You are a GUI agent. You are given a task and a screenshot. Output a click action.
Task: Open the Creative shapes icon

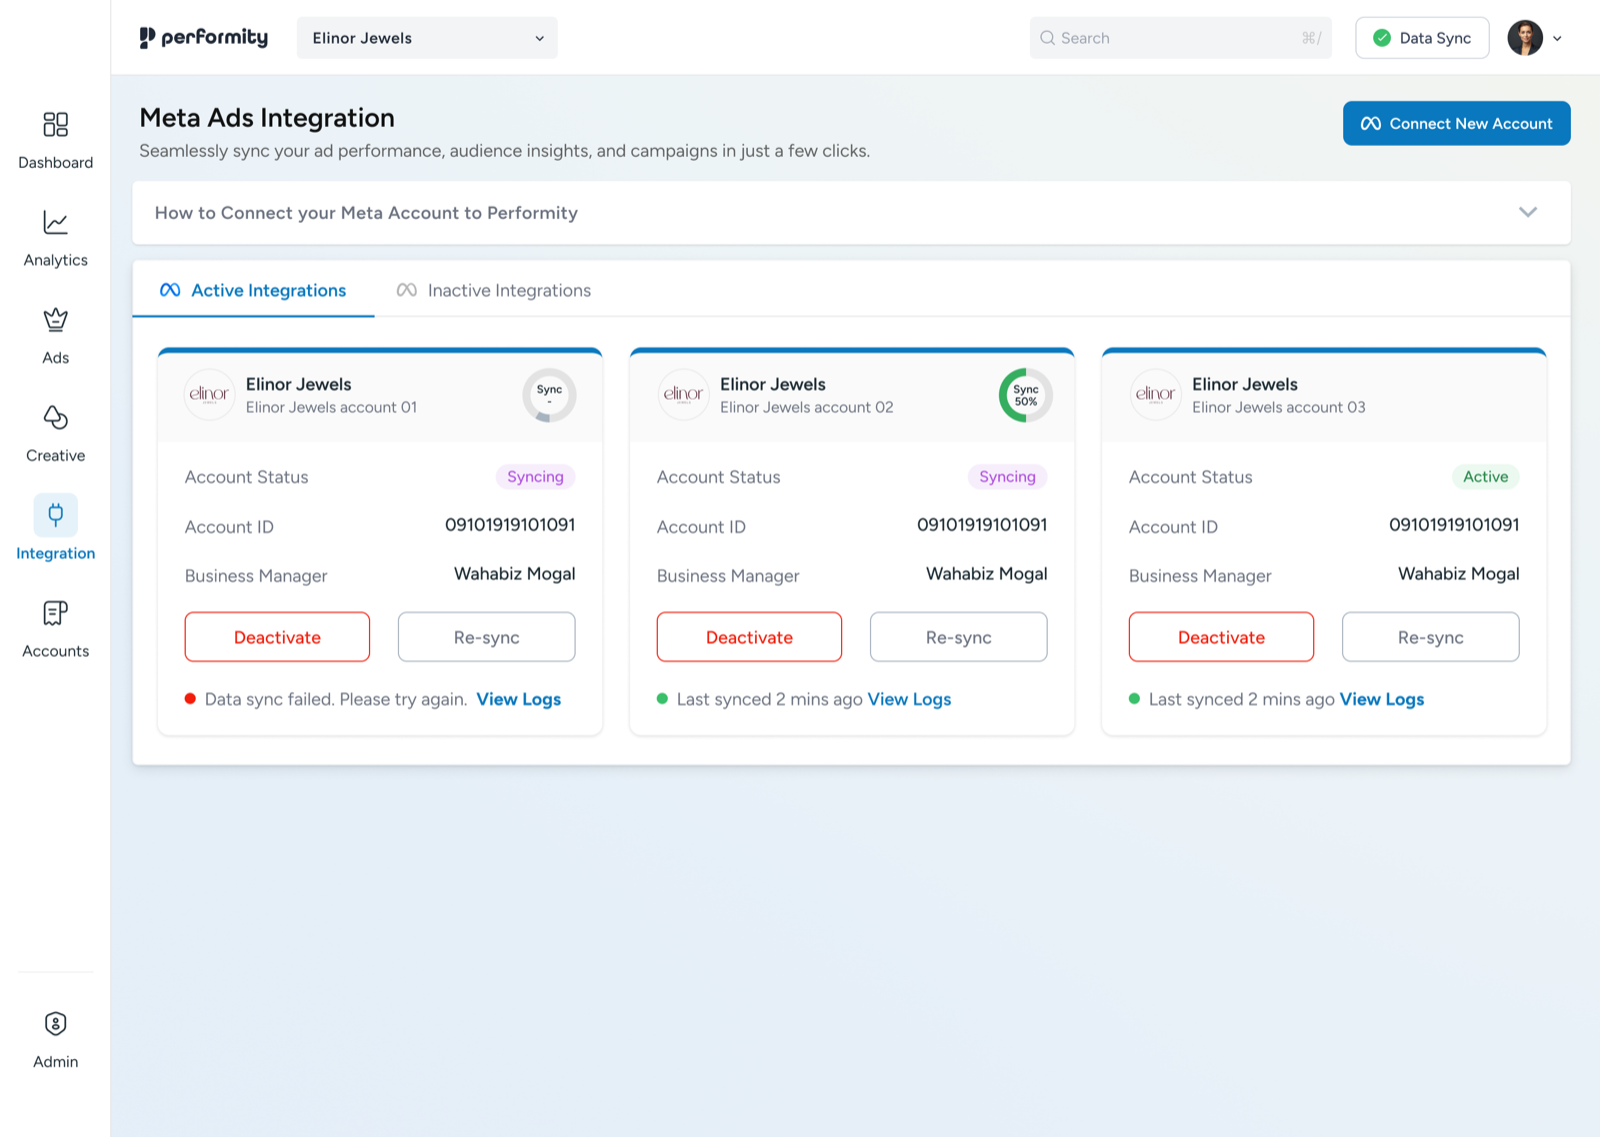pyautogui.click(x=55, y=417)
